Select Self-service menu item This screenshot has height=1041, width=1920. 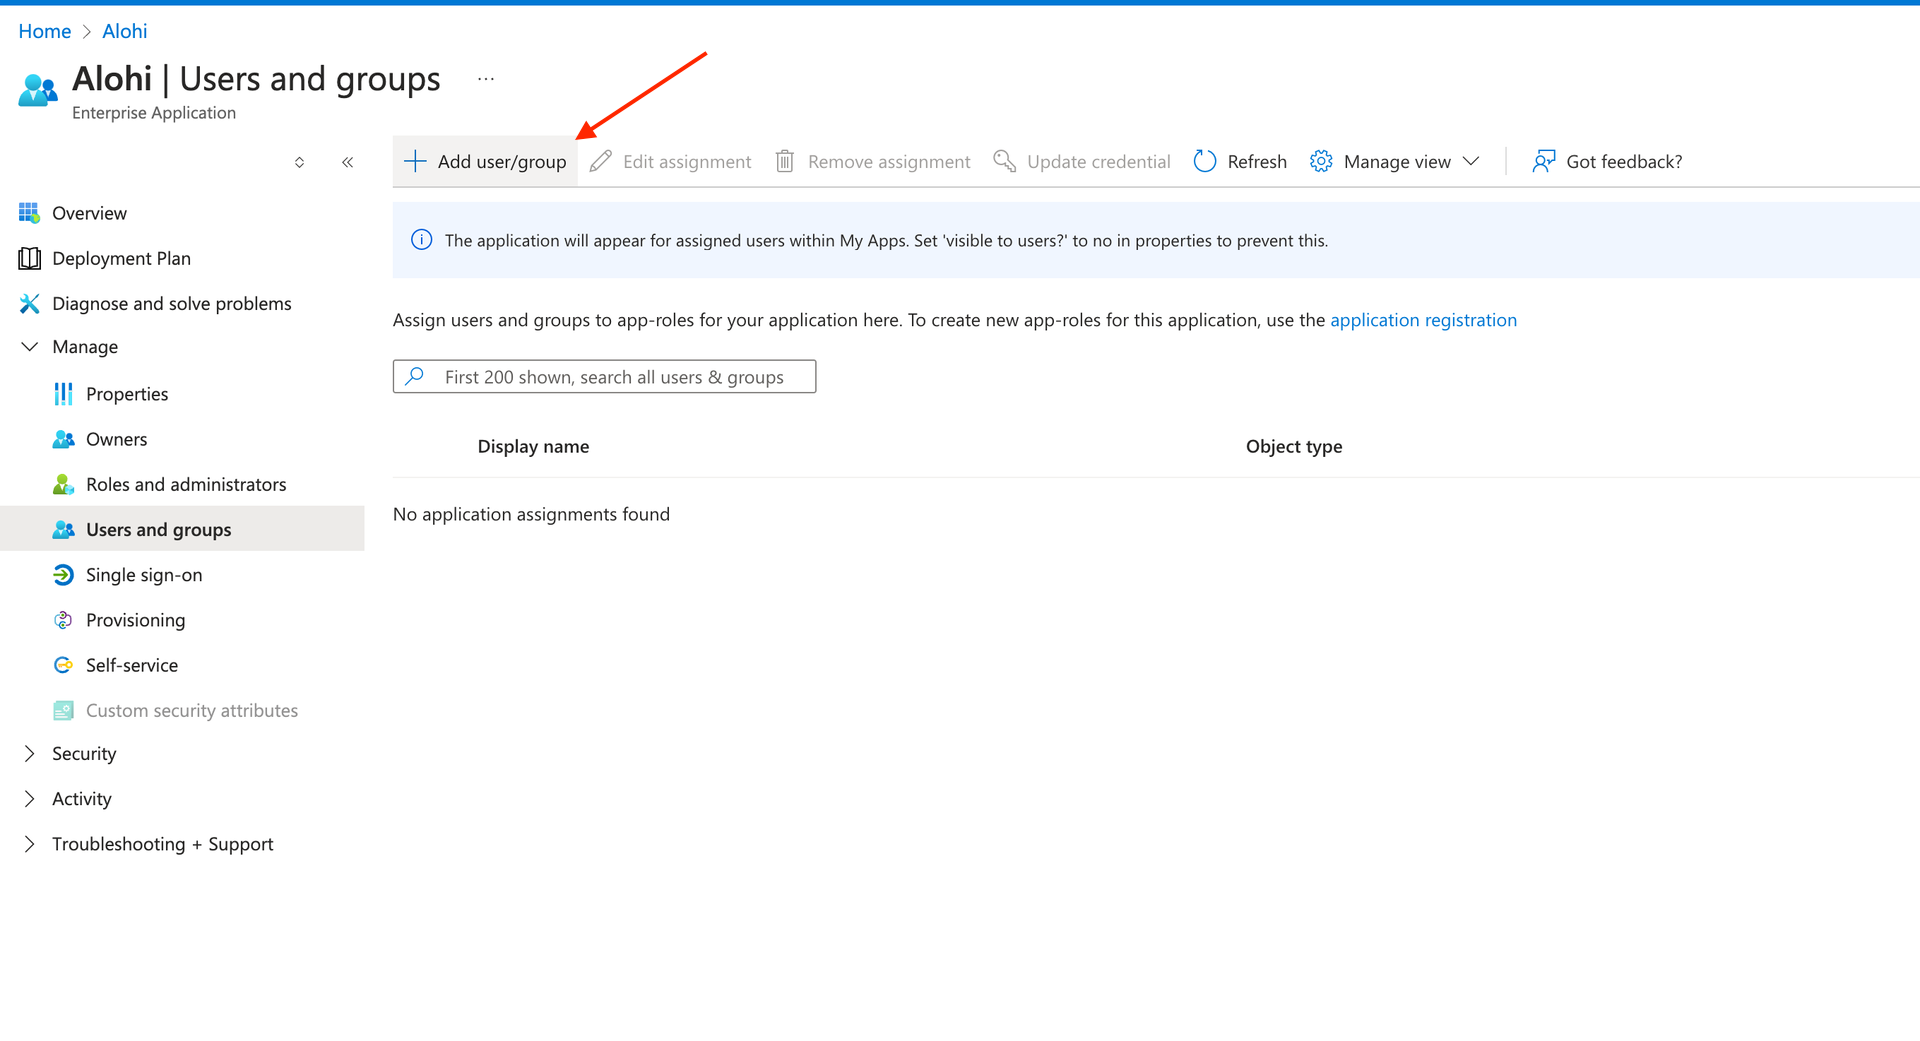point(132,665)
